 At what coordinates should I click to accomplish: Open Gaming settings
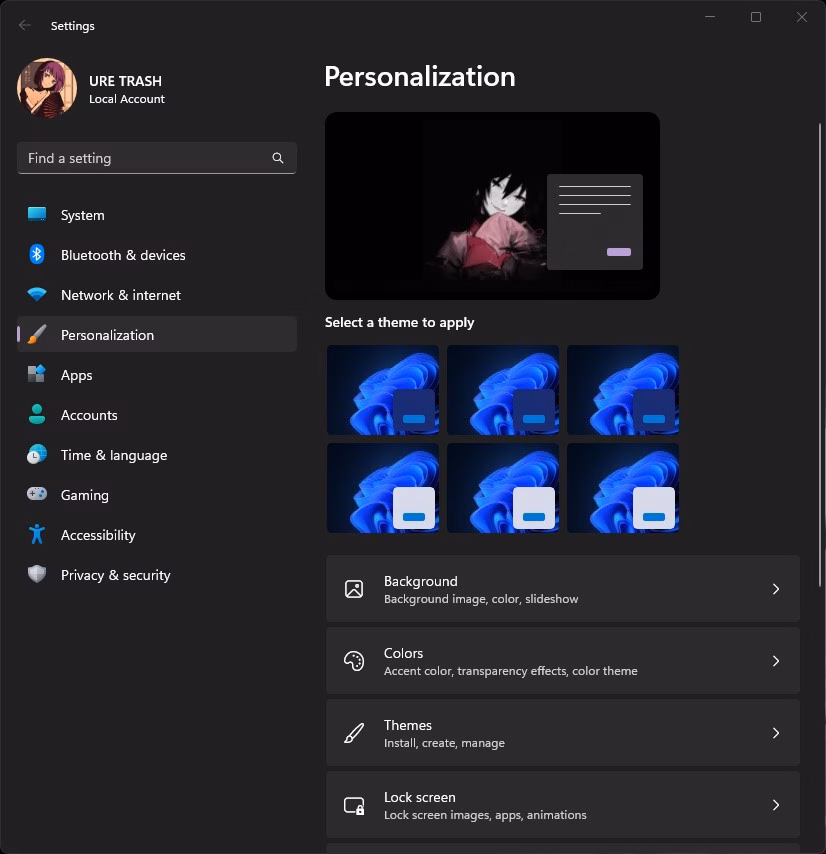coord(157,495)
